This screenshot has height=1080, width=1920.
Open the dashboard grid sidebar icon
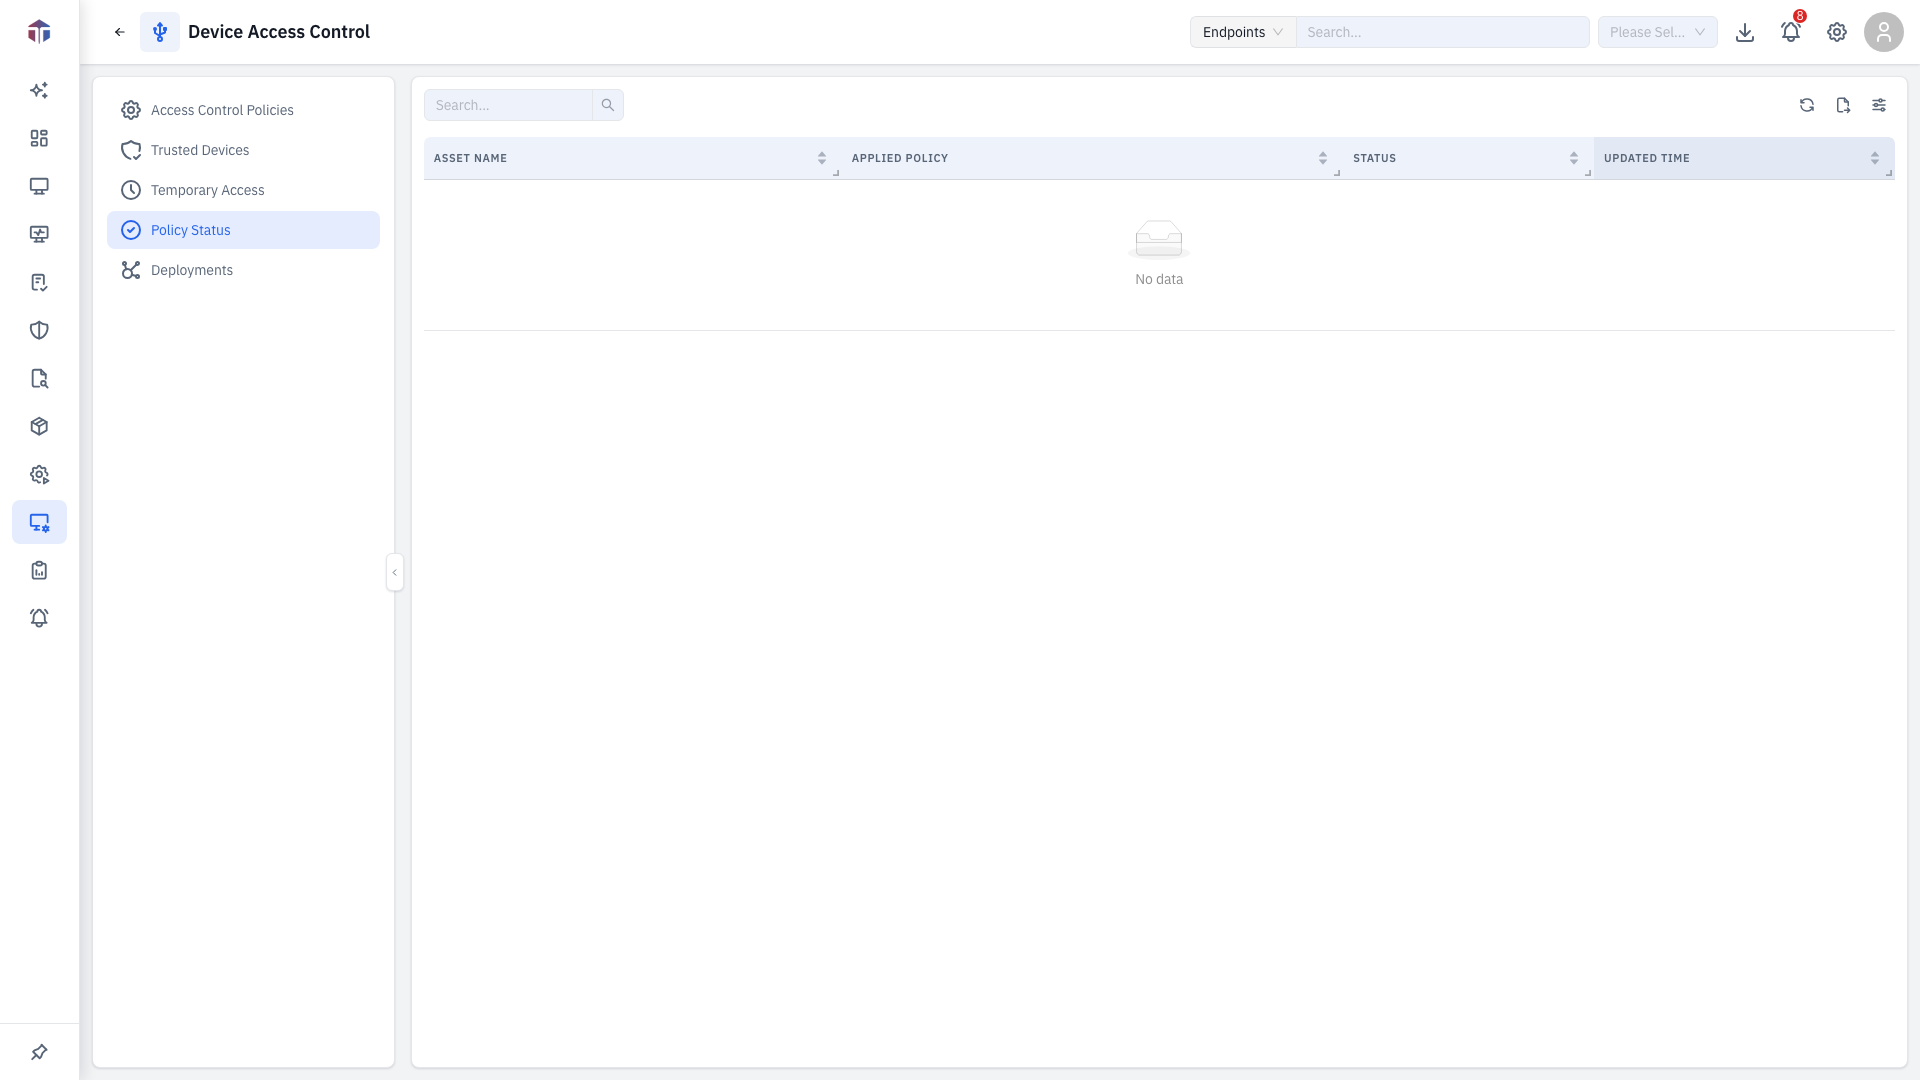pos(39,138)
